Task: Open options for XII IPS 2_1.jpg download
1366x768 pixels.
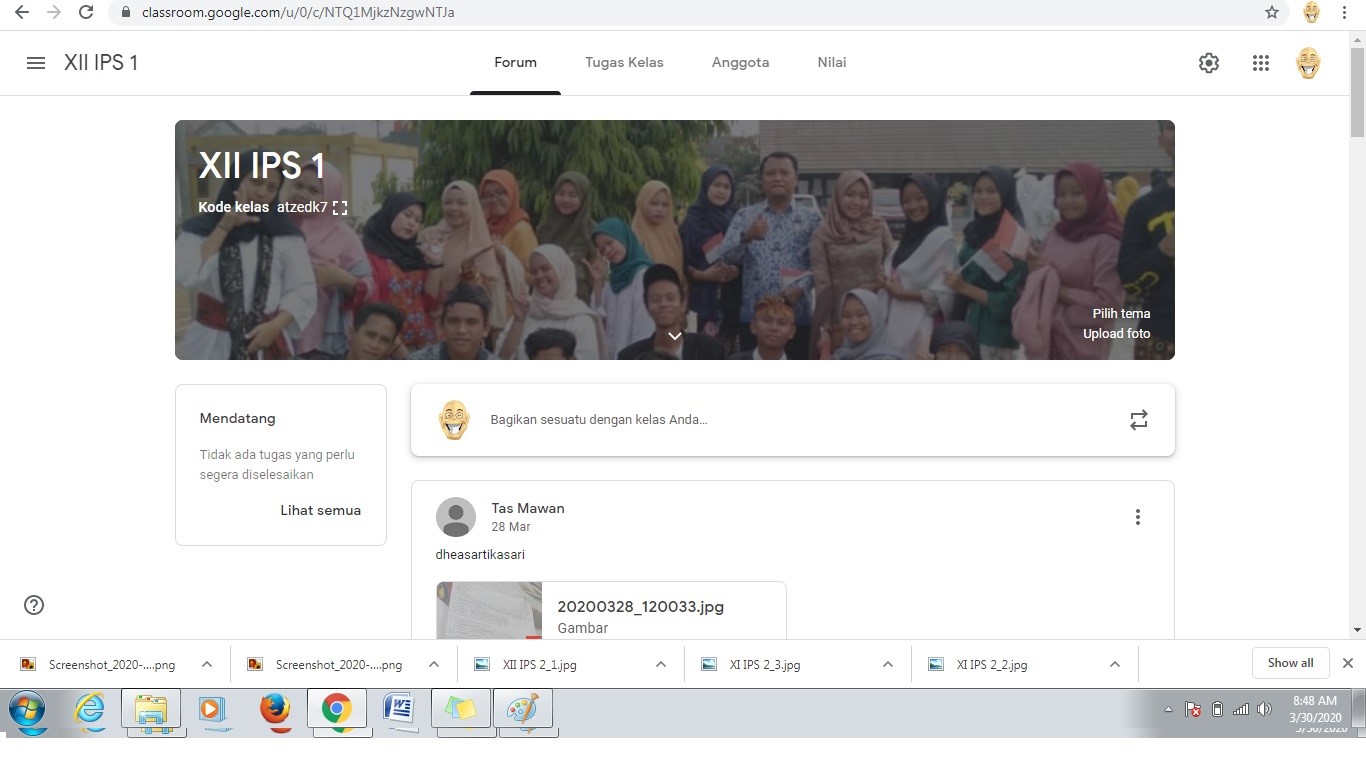Action: click(661, 664)
